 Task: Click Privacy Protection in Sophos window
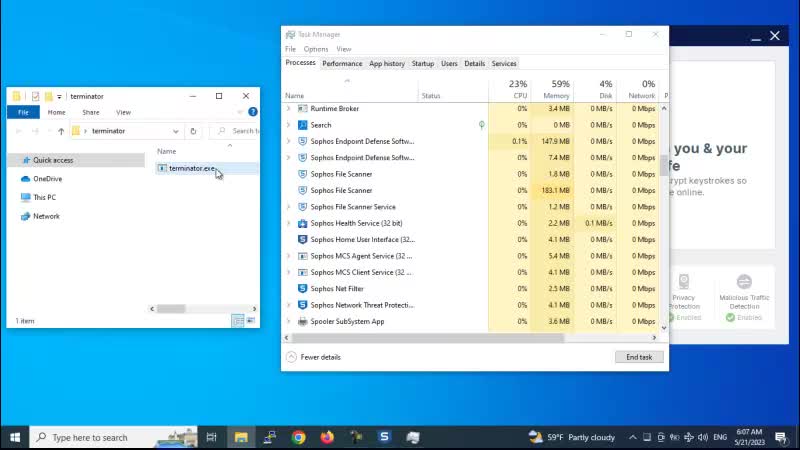click(x=684, y=296)
